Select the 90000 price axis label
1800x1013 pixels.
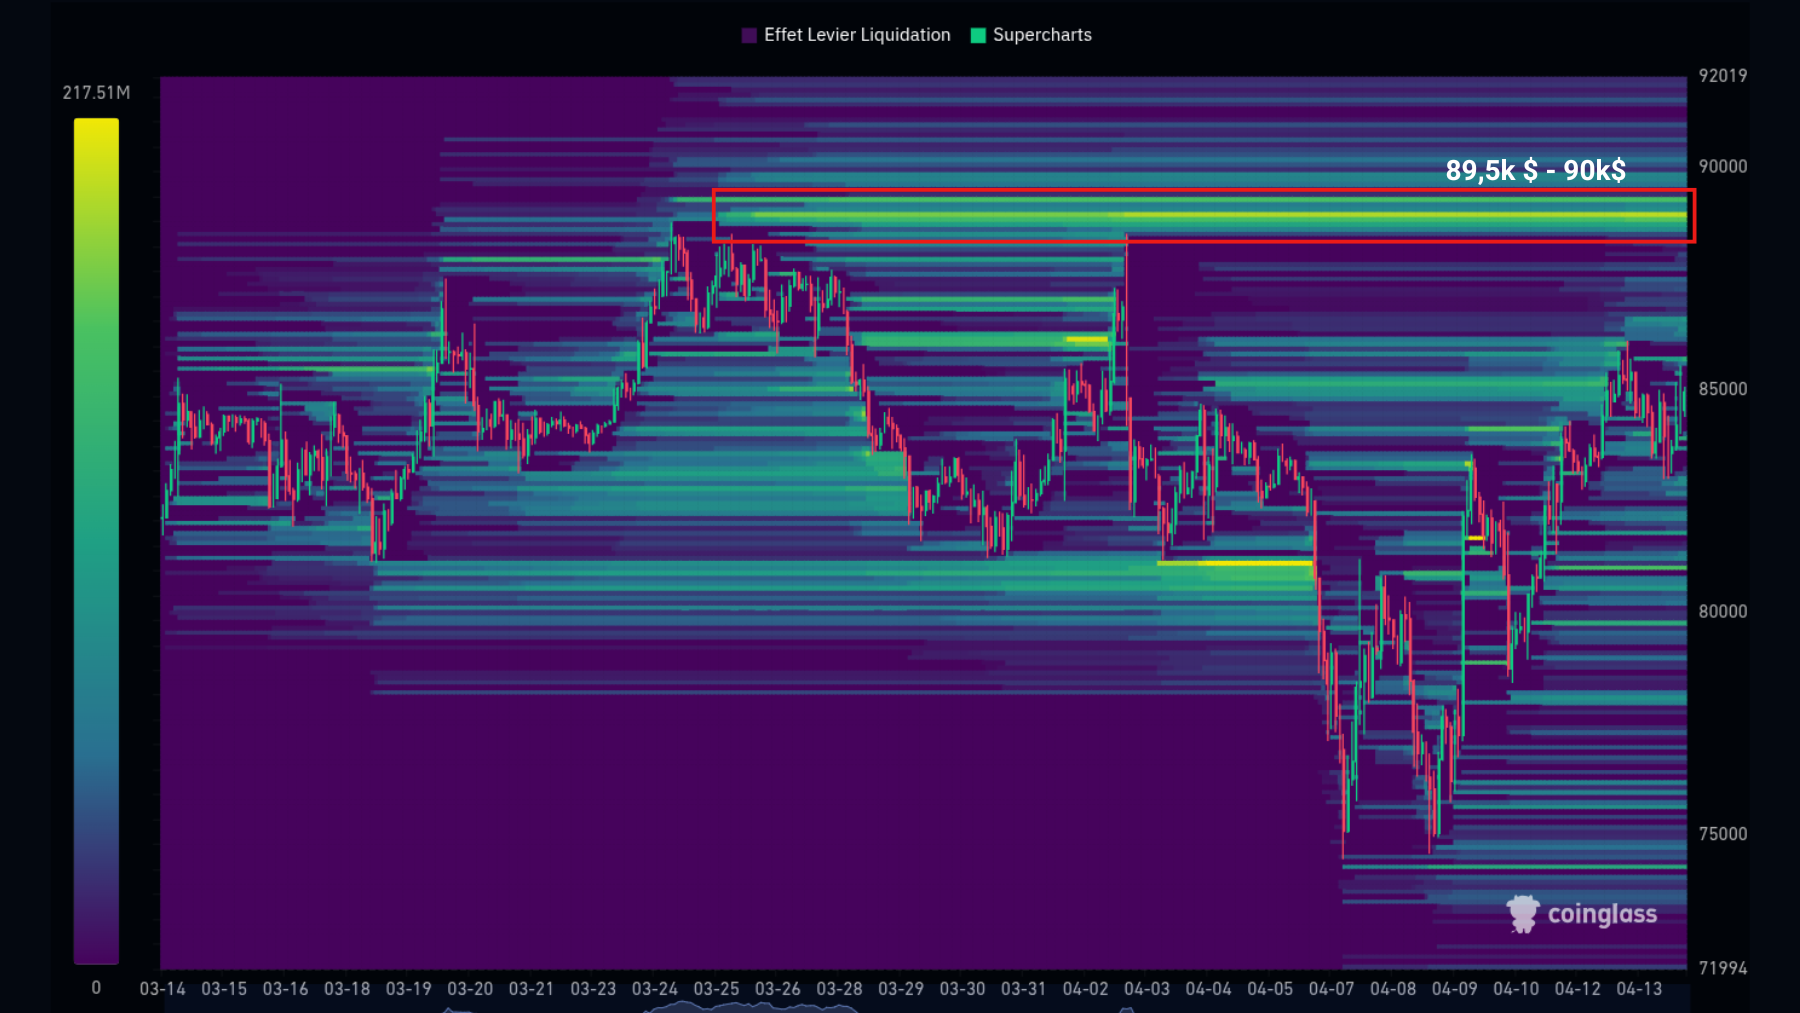click(x=1722, y=167)
